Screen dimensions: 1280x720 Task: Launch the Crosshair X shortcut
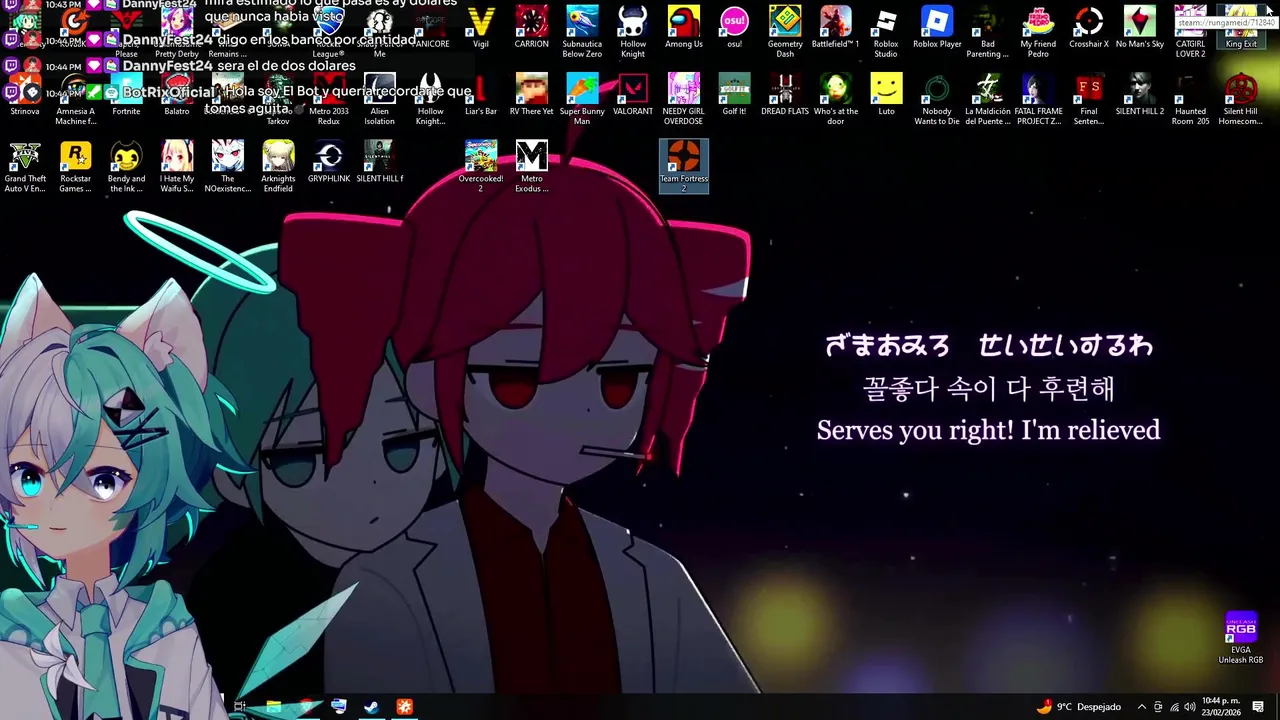click(x=1089, y=28)
